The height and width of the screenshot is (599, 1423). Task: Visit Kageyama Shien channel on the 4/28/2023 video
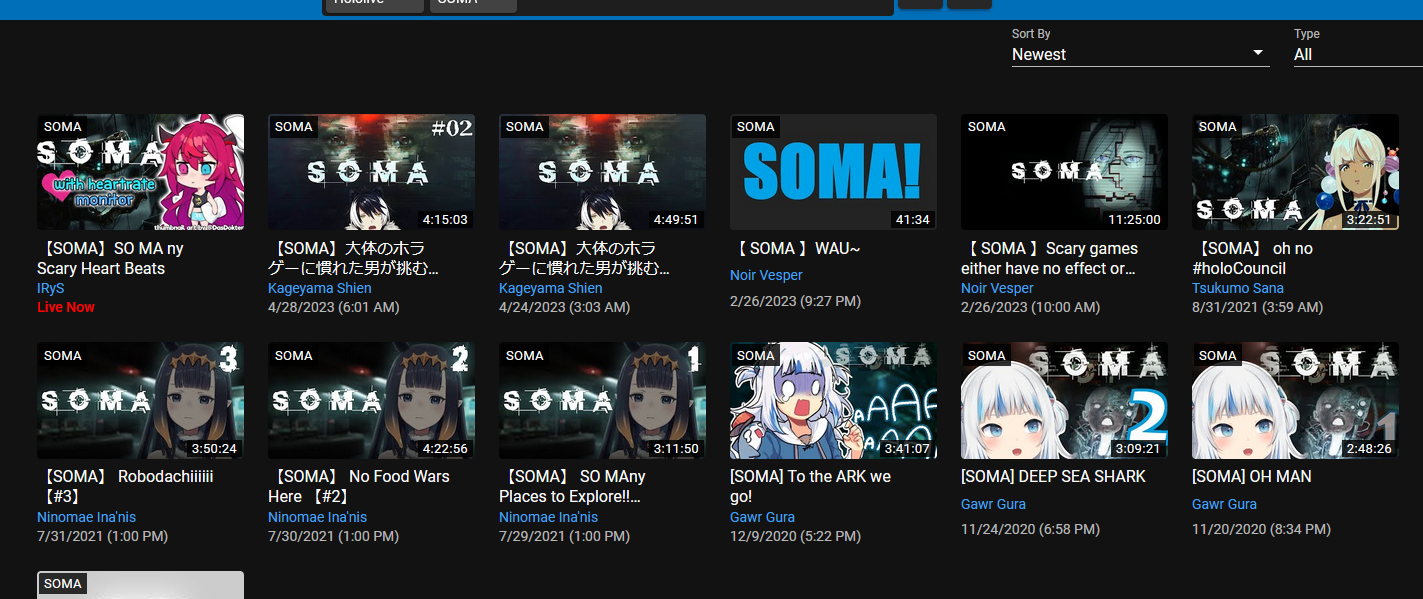[320, 288]
